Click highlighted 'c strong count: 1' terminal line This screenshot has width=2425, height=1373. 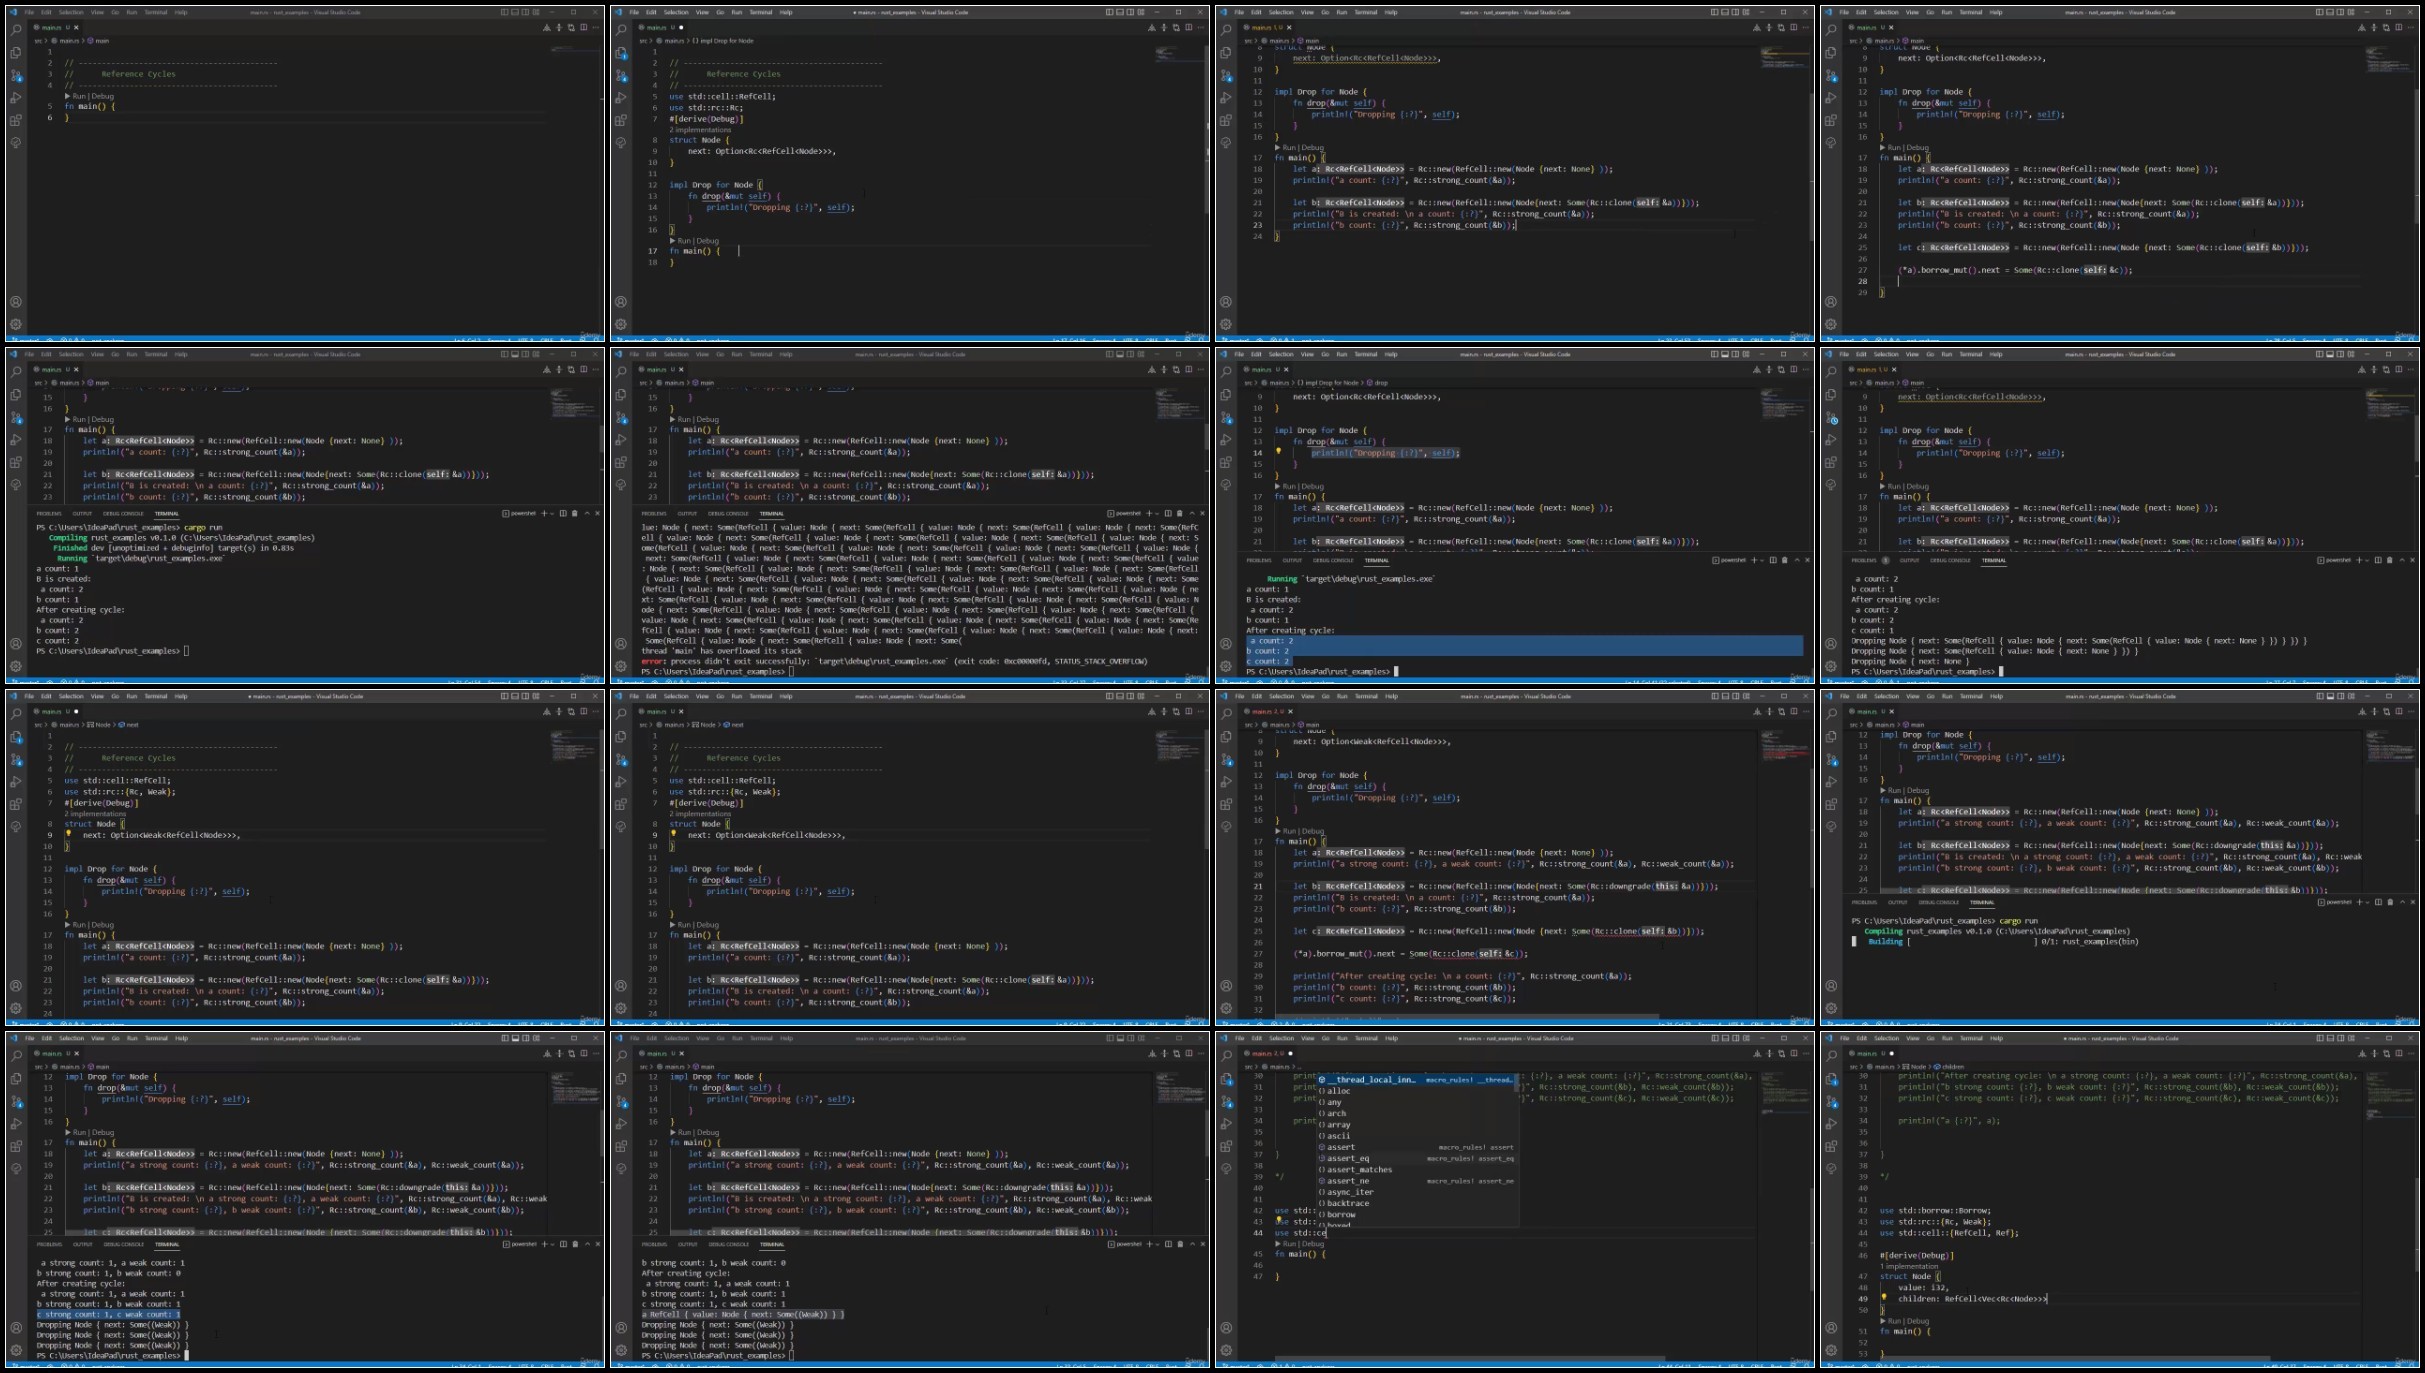(109, 1314)
